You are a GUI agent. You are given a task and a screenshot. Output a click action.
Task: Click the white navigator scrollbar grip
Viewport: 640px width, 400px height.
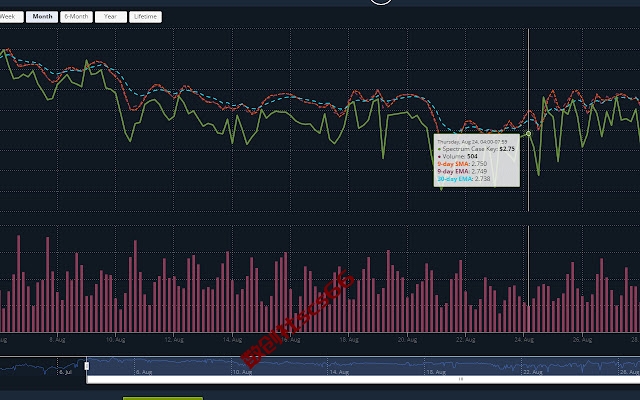[461, 380]
